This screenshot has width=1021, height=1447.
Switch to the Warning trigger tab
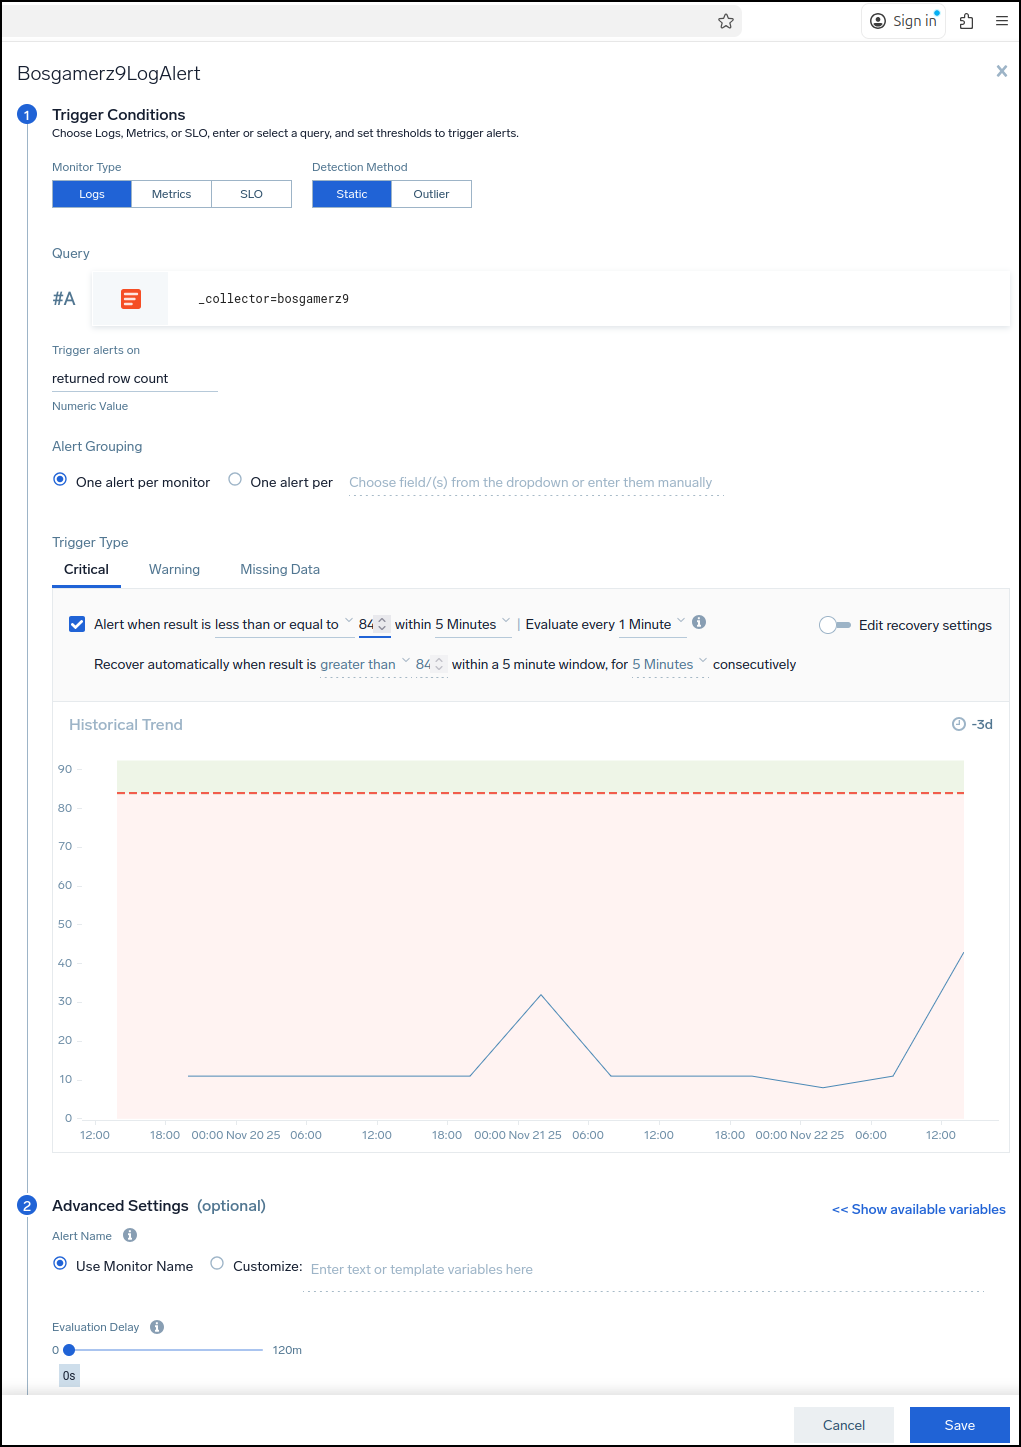(x=174, y=569)
